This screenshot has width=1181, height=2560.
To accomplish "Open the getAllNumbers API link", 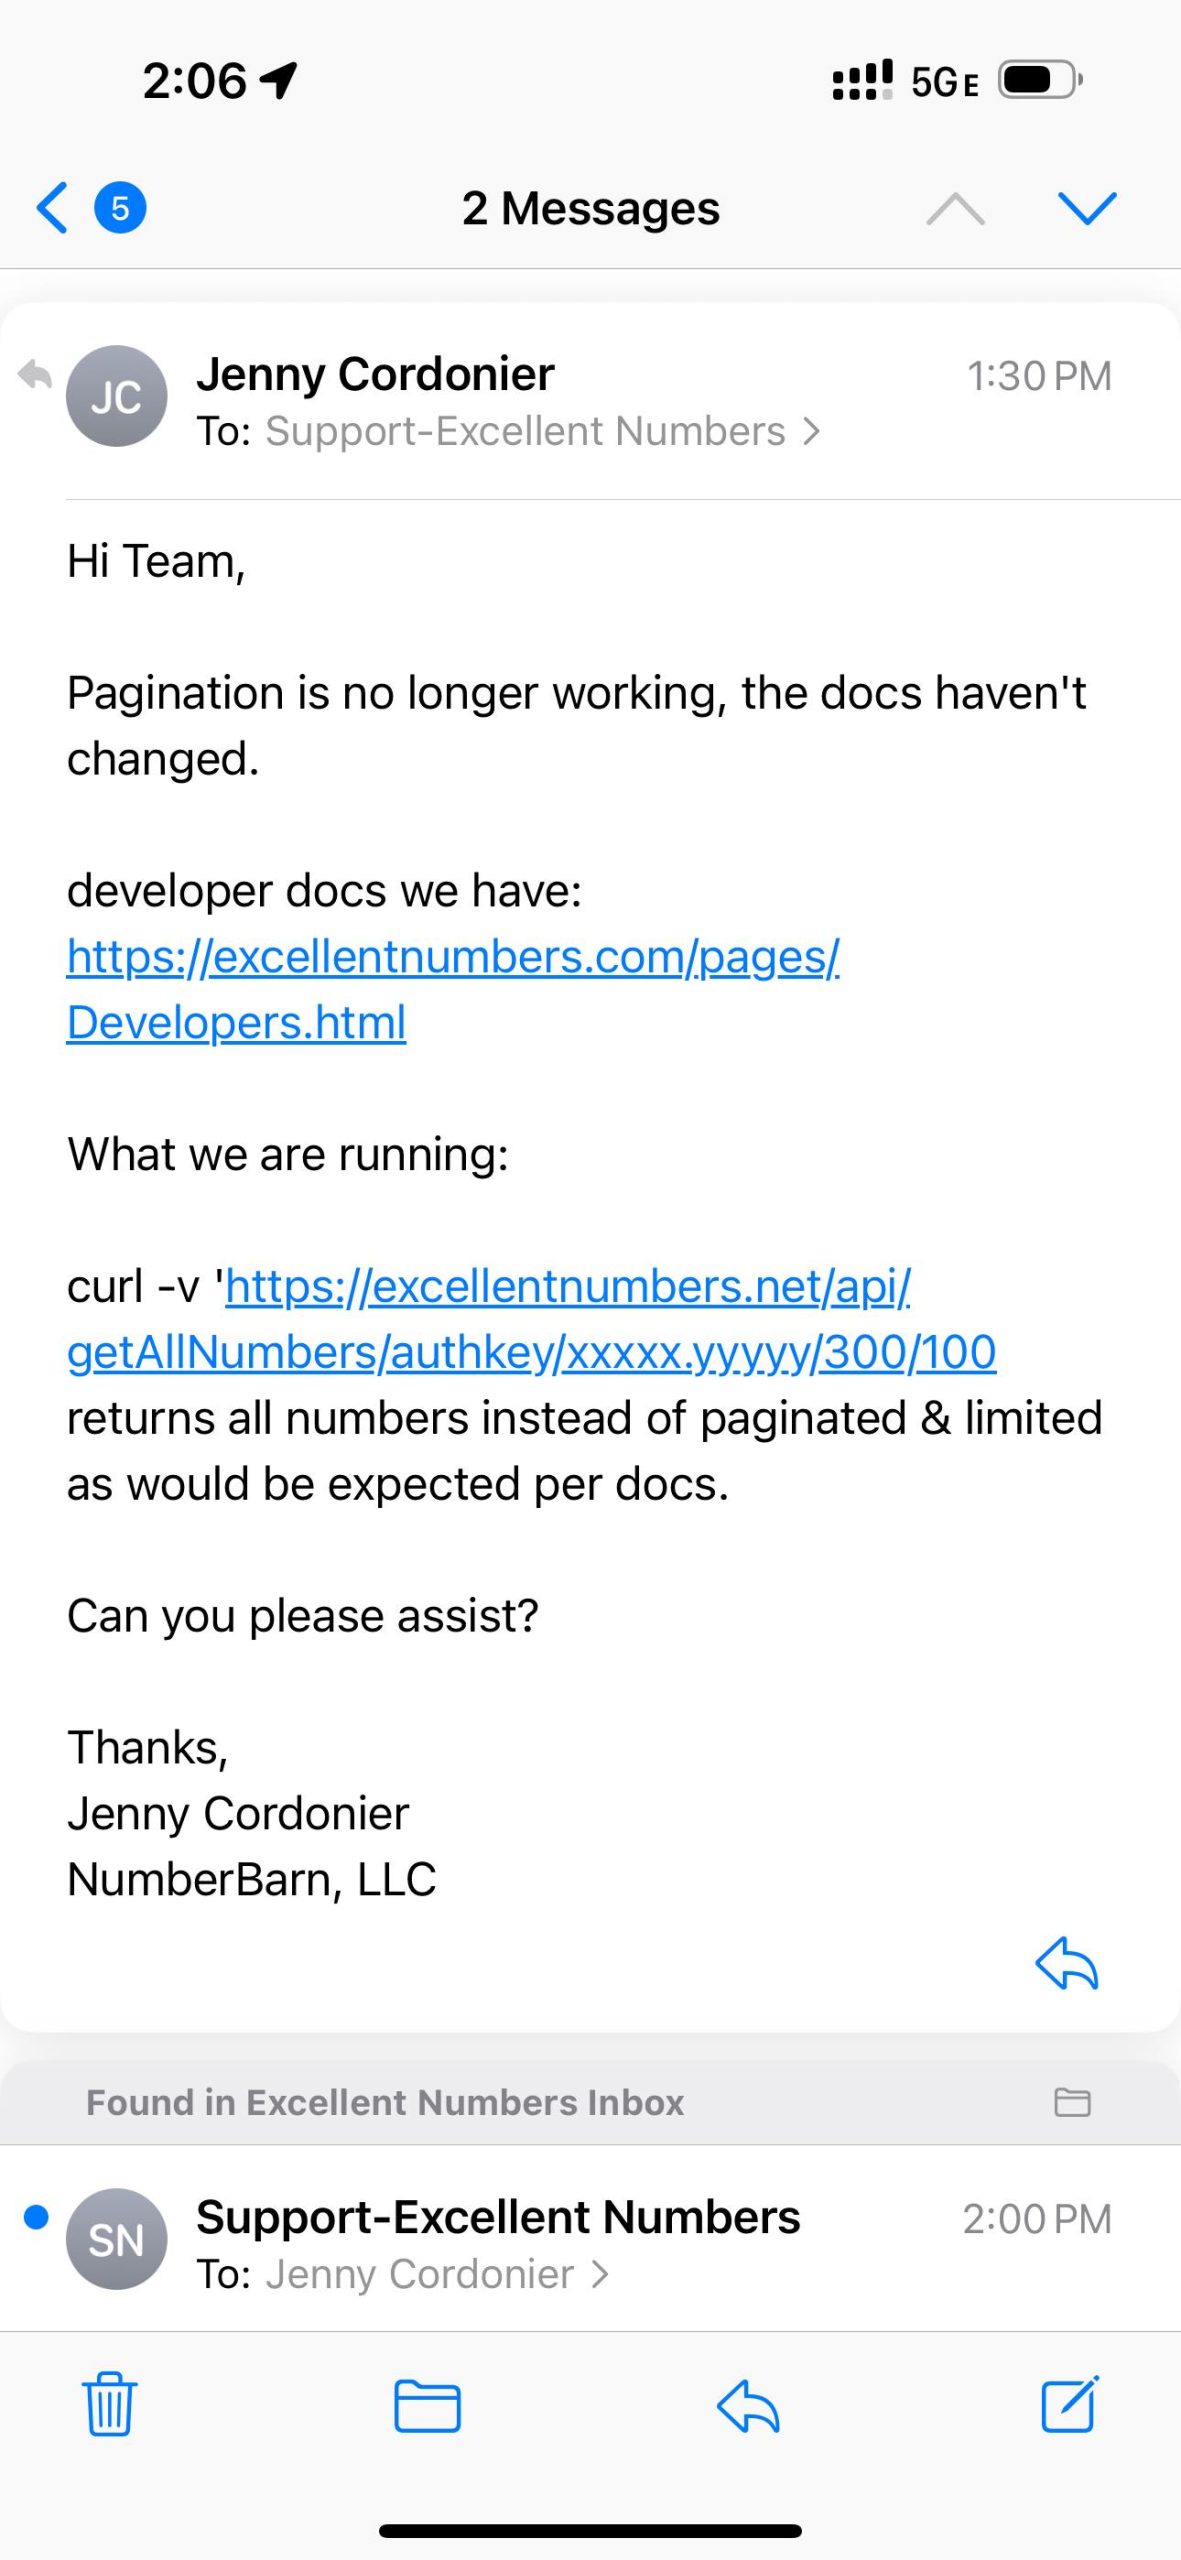I will (x=532, y=1319).
